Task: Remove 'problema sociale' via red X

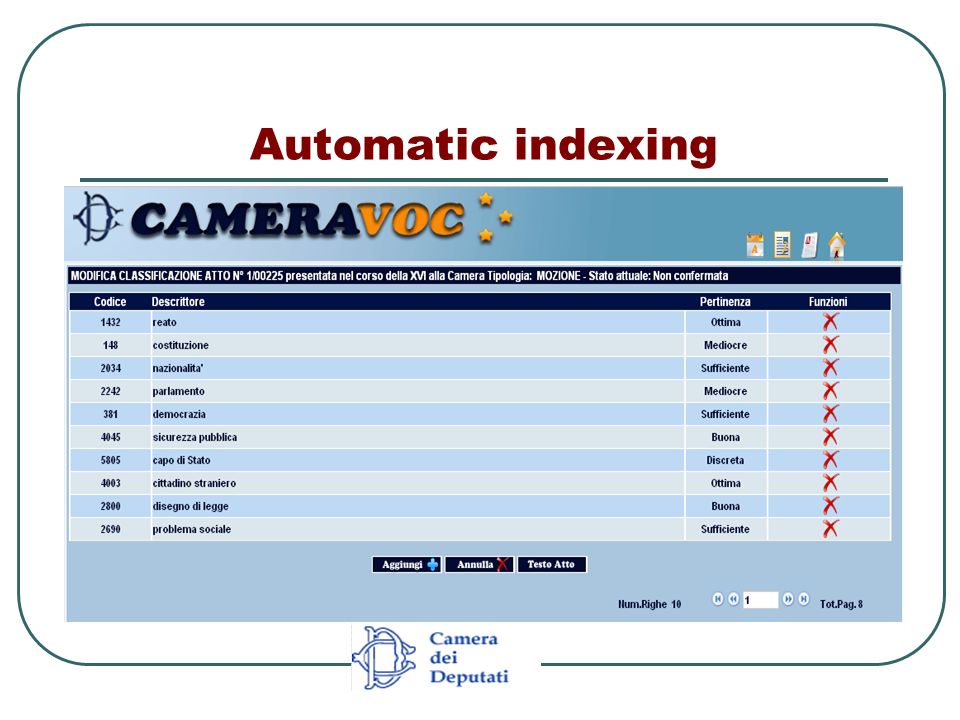Action: (x=830, y=528)
